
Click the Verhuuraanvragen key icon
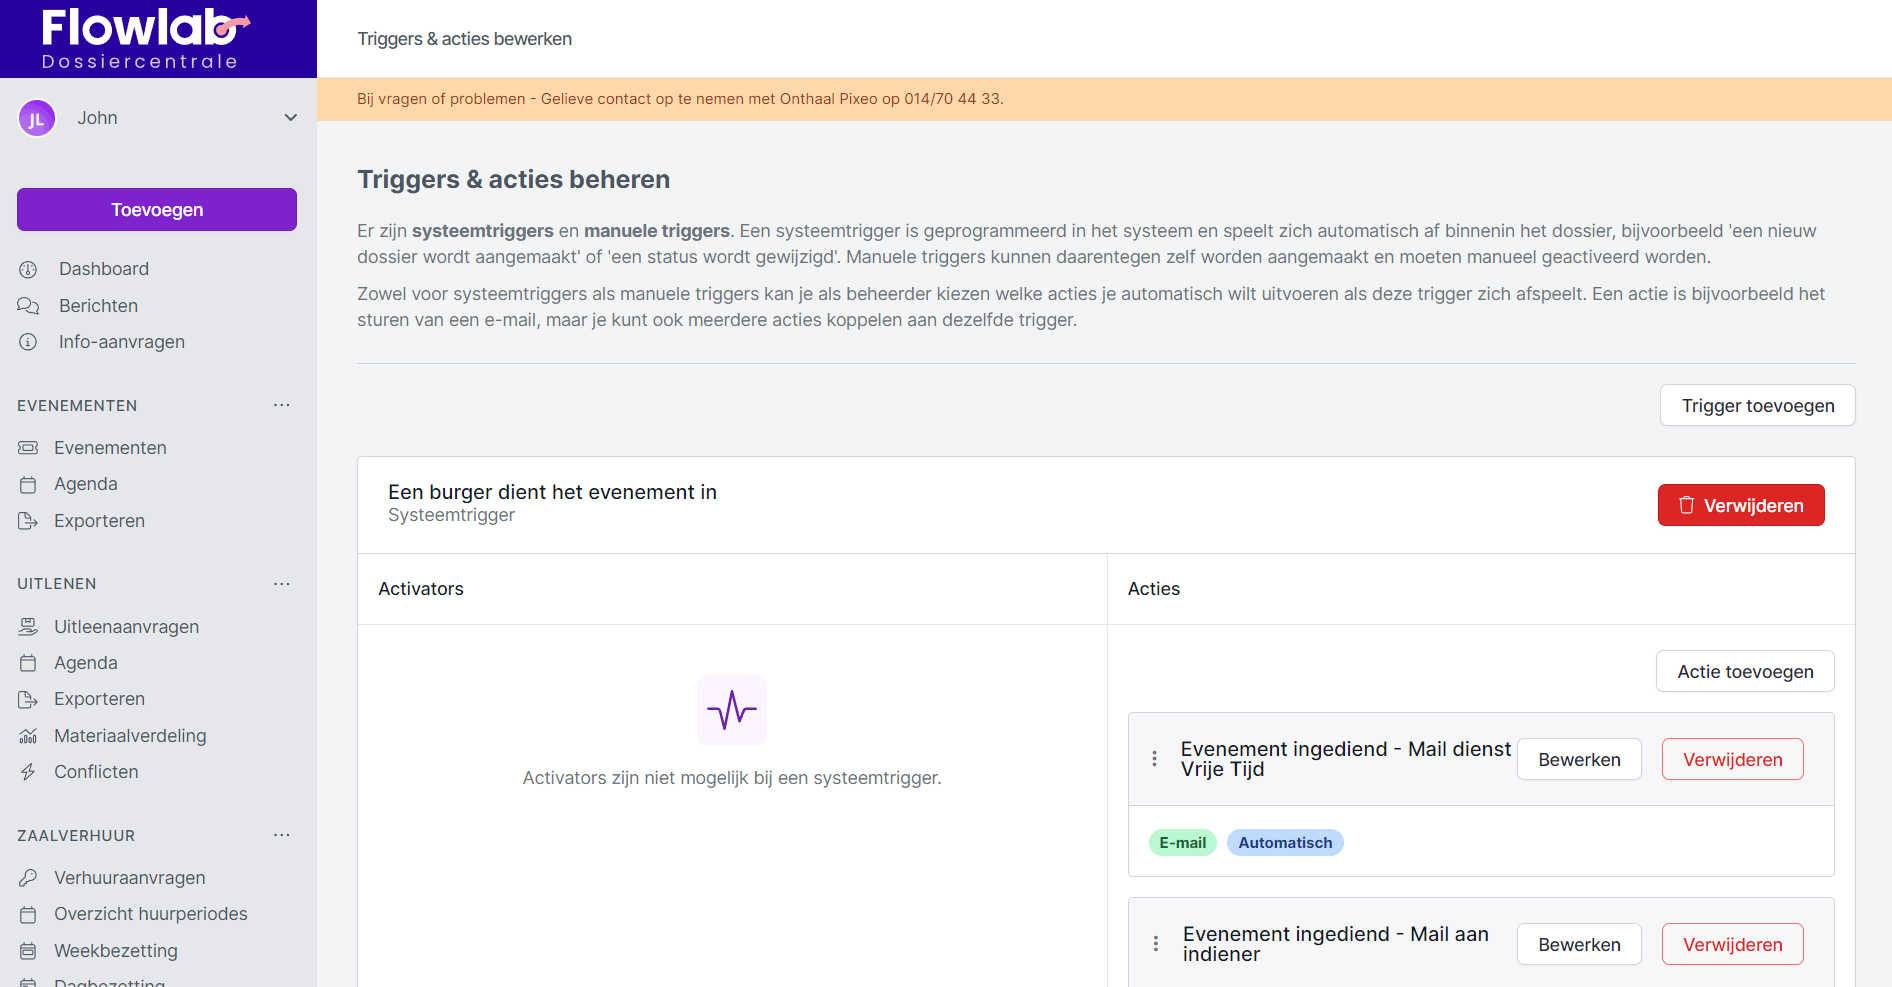click(x=28, y=878)
